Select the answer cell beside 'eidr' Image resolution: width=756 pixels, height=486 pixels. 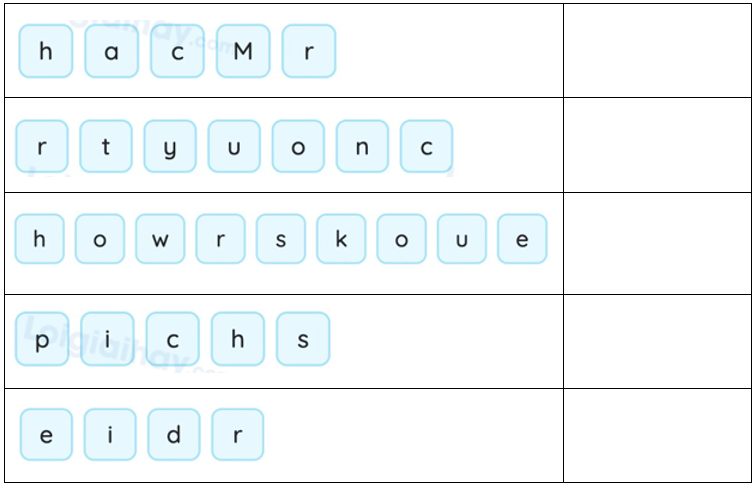[x=656, y=435]
